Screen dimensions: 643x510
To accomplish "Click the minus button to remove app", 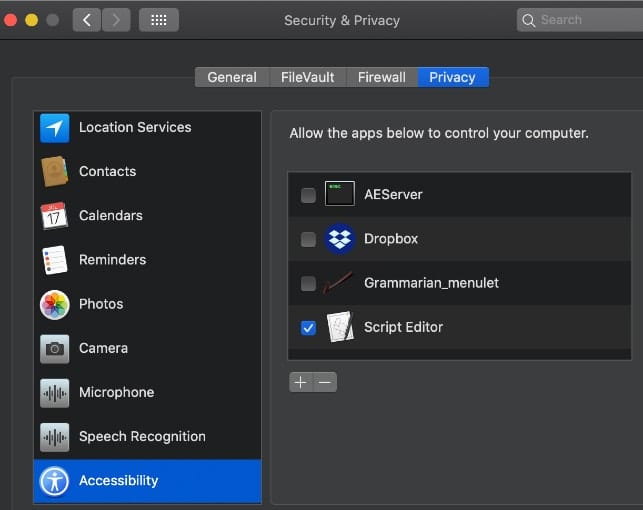I will pos(325,382).
